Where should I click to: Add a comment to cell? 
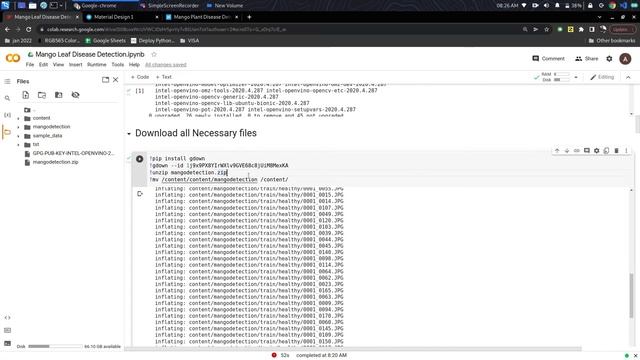587,151
